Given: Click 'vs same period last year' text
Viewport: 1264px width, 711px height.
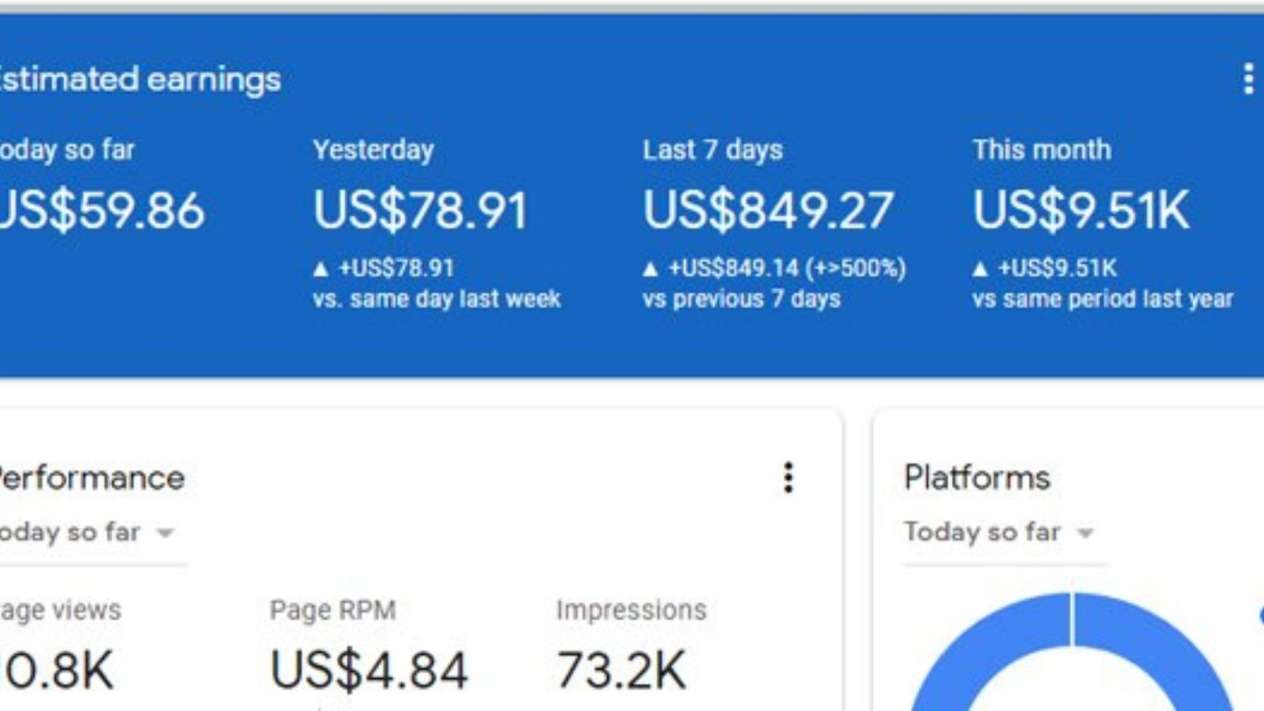Looking at the screenshot, I should click(x=1102, y=299).
